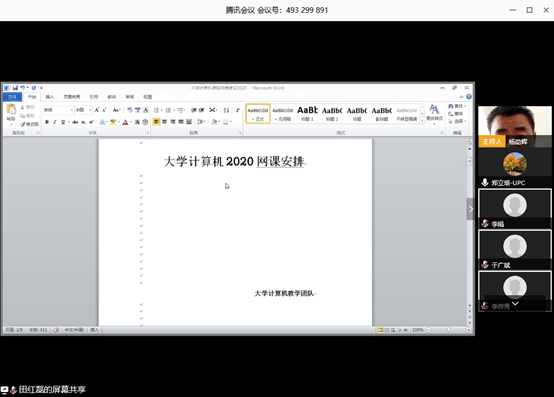554x397 pixels.
Task: Click the host's video thumbnail
Action: click(515, 126)
